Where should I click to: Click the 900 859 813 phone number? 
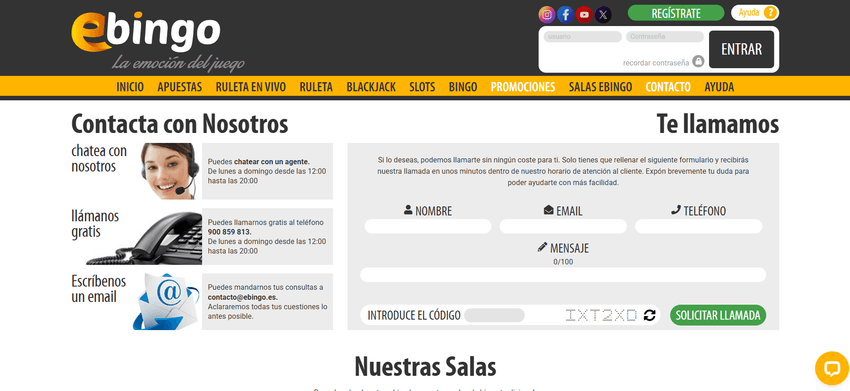229,232
